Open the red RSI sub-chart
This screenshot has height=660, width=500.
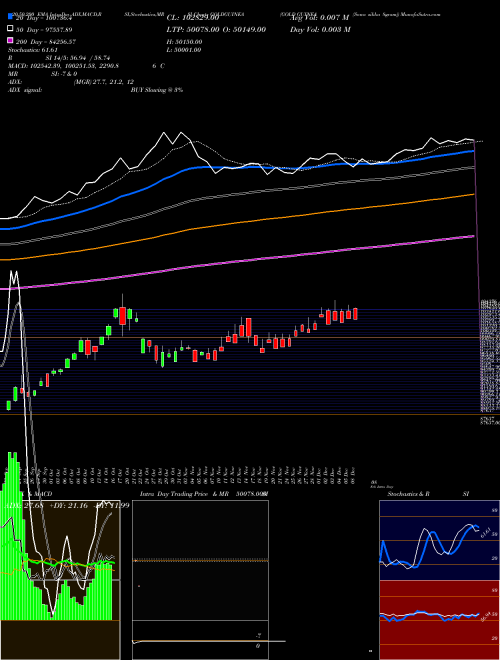click(439, 620)
